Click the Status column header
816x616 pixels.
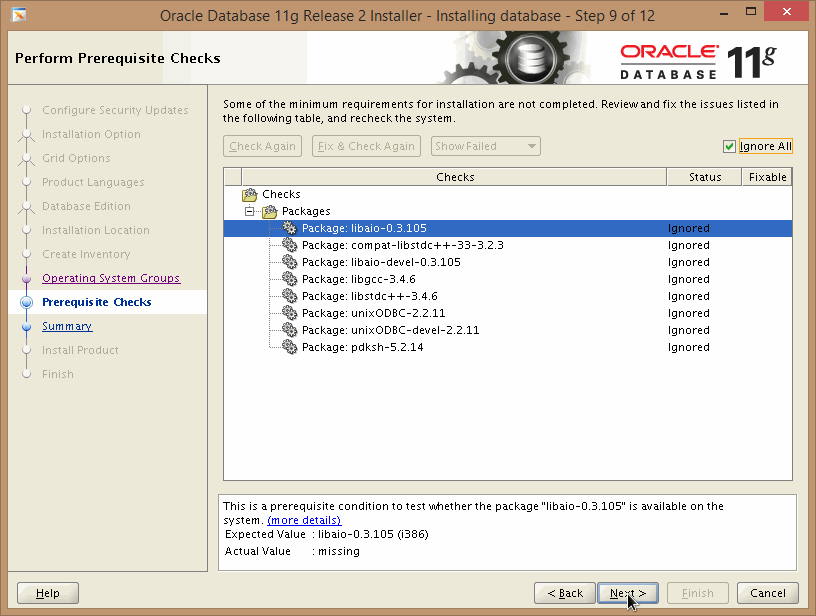click(x=705, y=177)
